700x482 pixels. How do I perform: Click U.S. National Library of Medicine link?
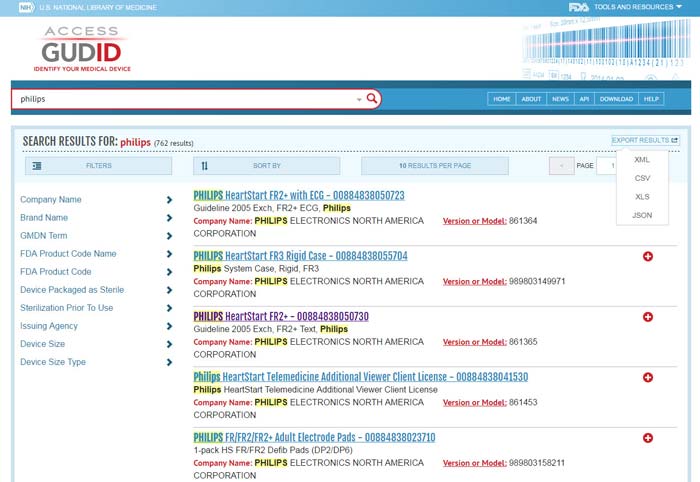tap(98, 8)
